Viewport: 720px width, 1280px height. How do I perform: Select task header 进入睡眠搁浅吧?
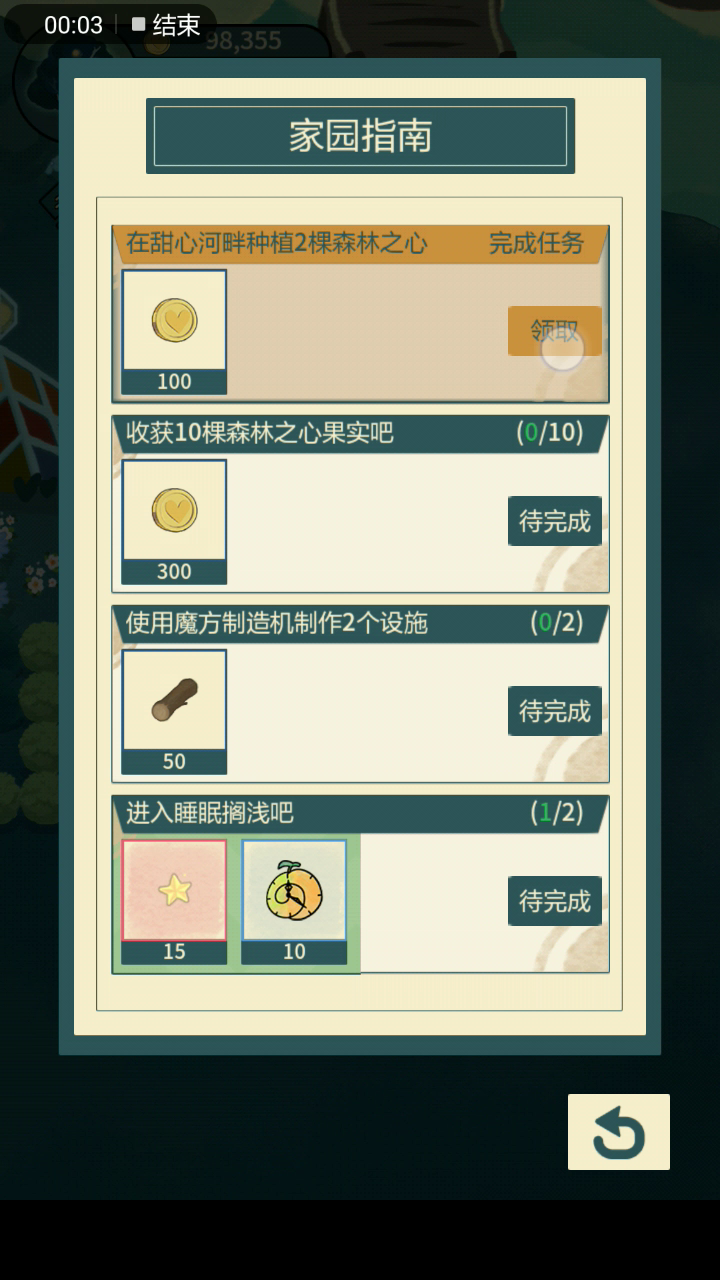point(210,813)
